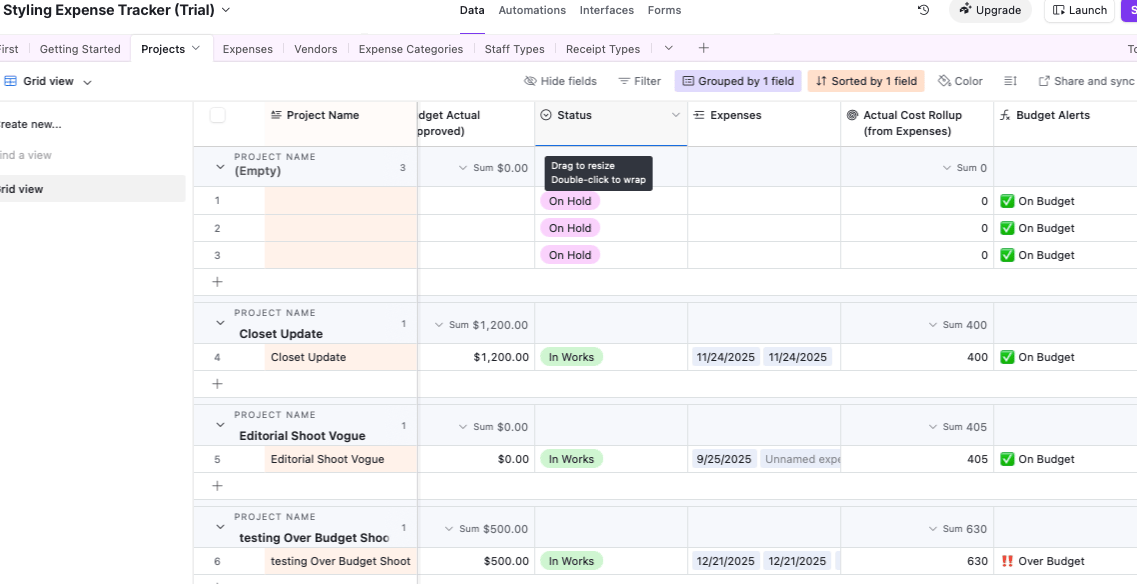Click the row height icon in toolbar
The height and width of the screenshot is (584, 1137).
[x=1010, y=81]
